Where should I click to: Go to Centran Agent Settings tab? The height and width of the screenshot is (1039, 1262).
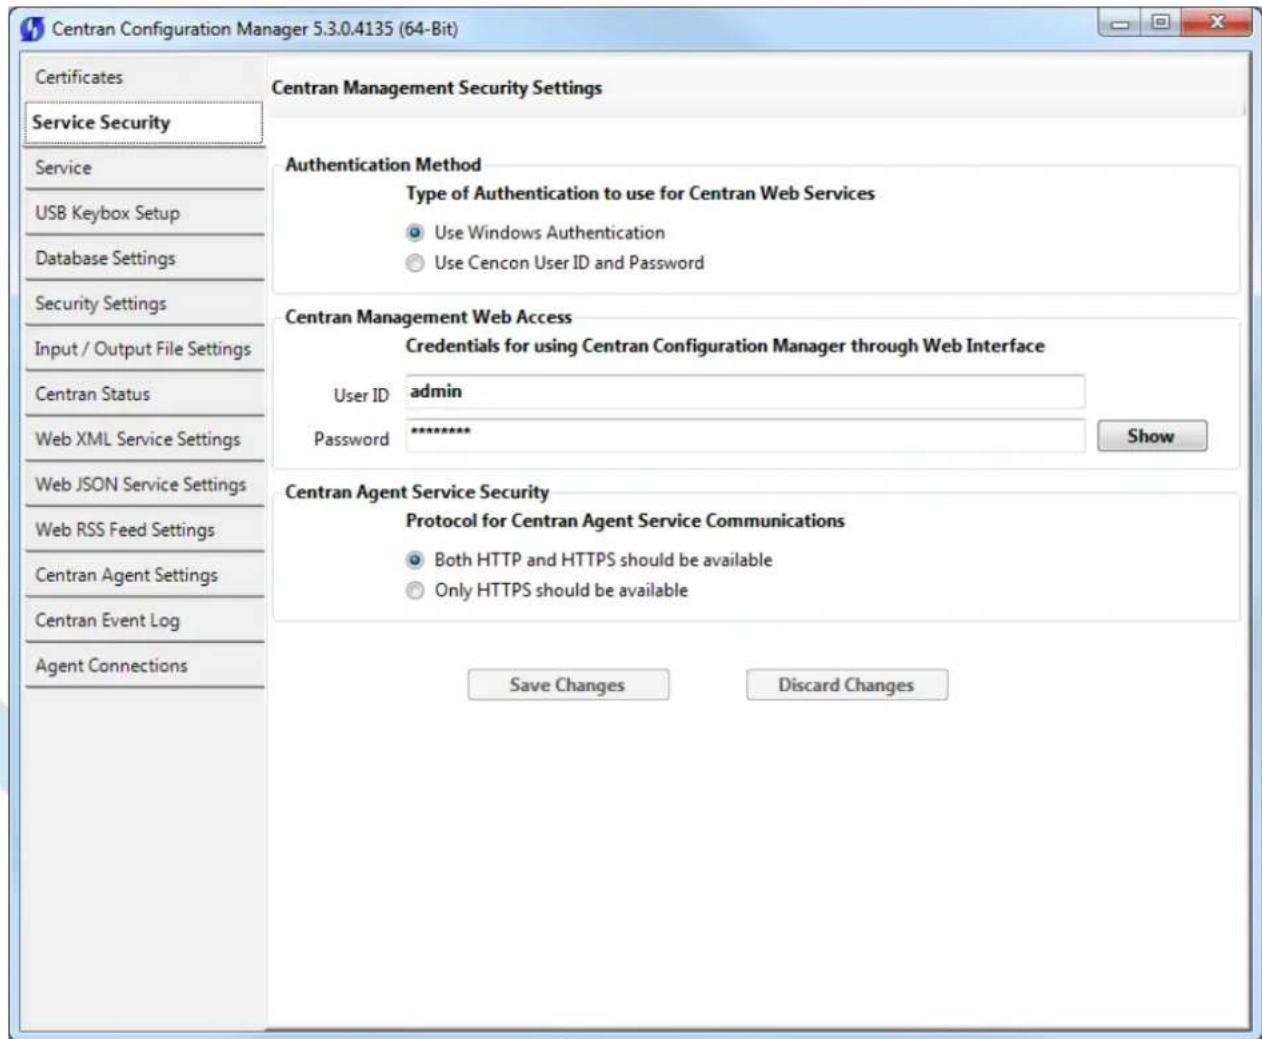(144, 575)
